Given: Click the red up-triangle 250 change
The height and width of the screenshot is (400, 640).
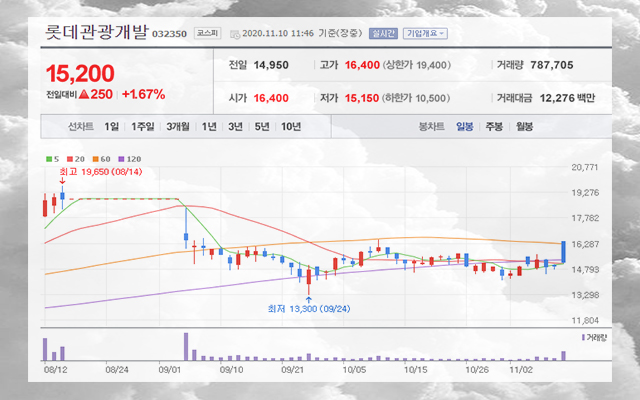Looking at the screenshot, I should point(96,94).
